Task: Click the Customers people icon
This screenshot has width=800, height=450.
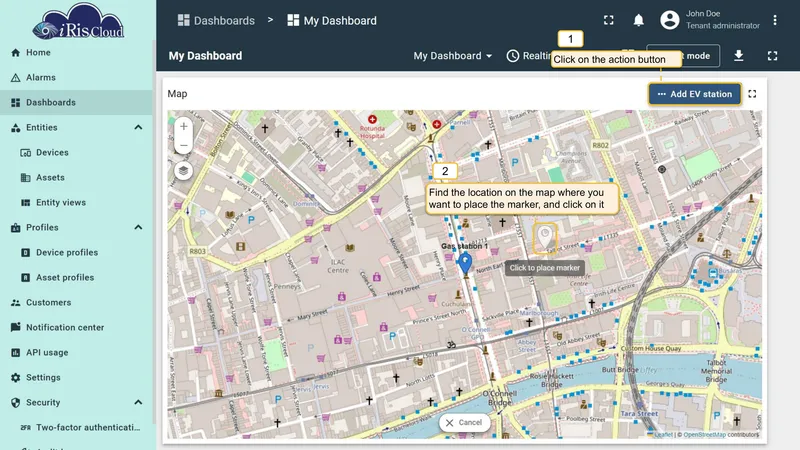Action: coord(16,303)
